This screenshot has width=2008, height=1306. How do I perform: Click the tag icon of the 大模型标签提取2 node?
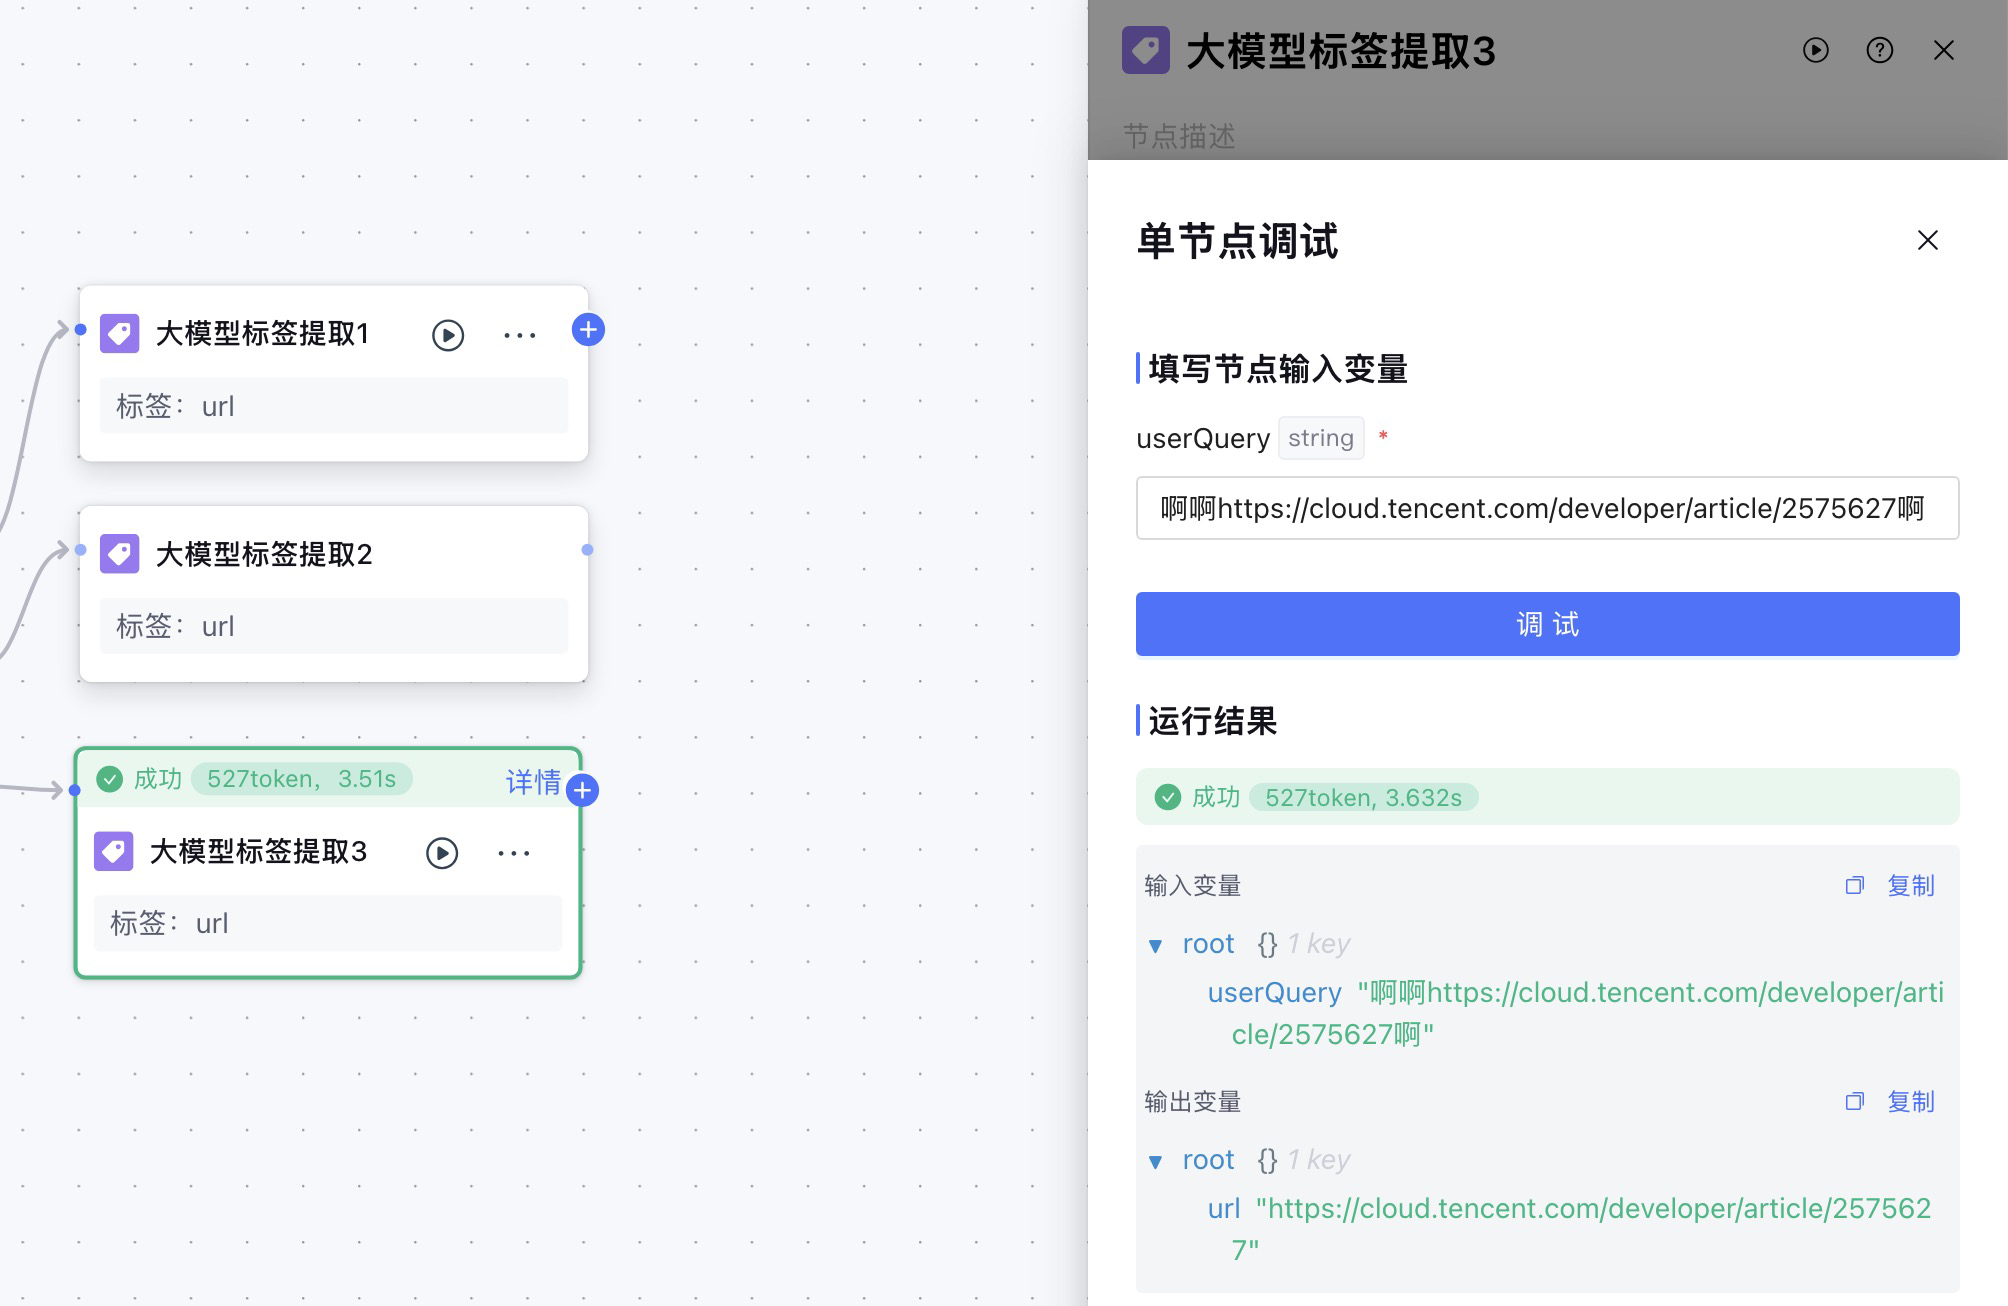click(x=120, y=554)
